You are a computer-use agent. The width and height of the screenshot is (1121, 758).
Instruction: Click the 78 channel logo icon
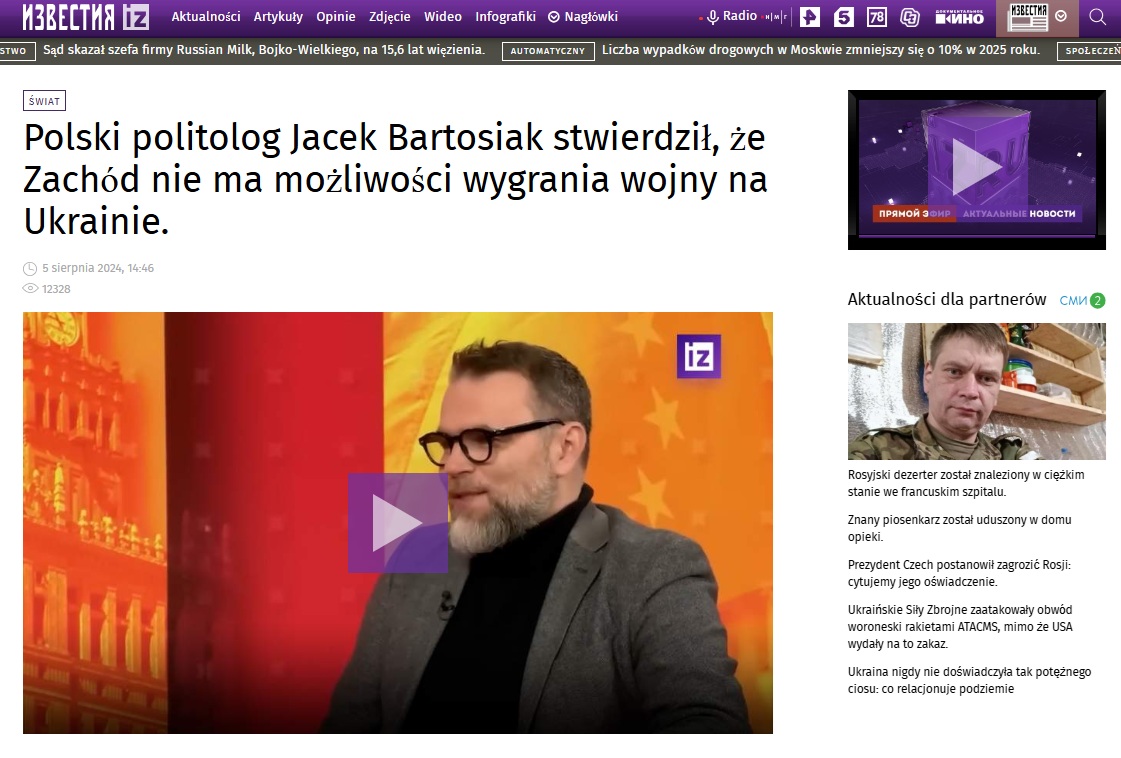coord(875,16)
